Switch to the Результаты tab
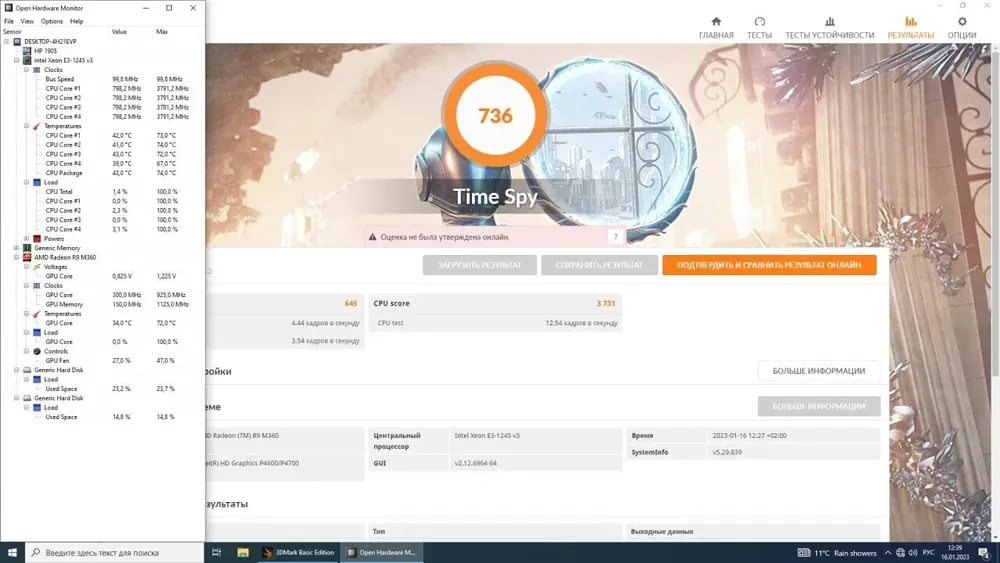Viewport: 1000px width, 563px height. pos(910,28)
